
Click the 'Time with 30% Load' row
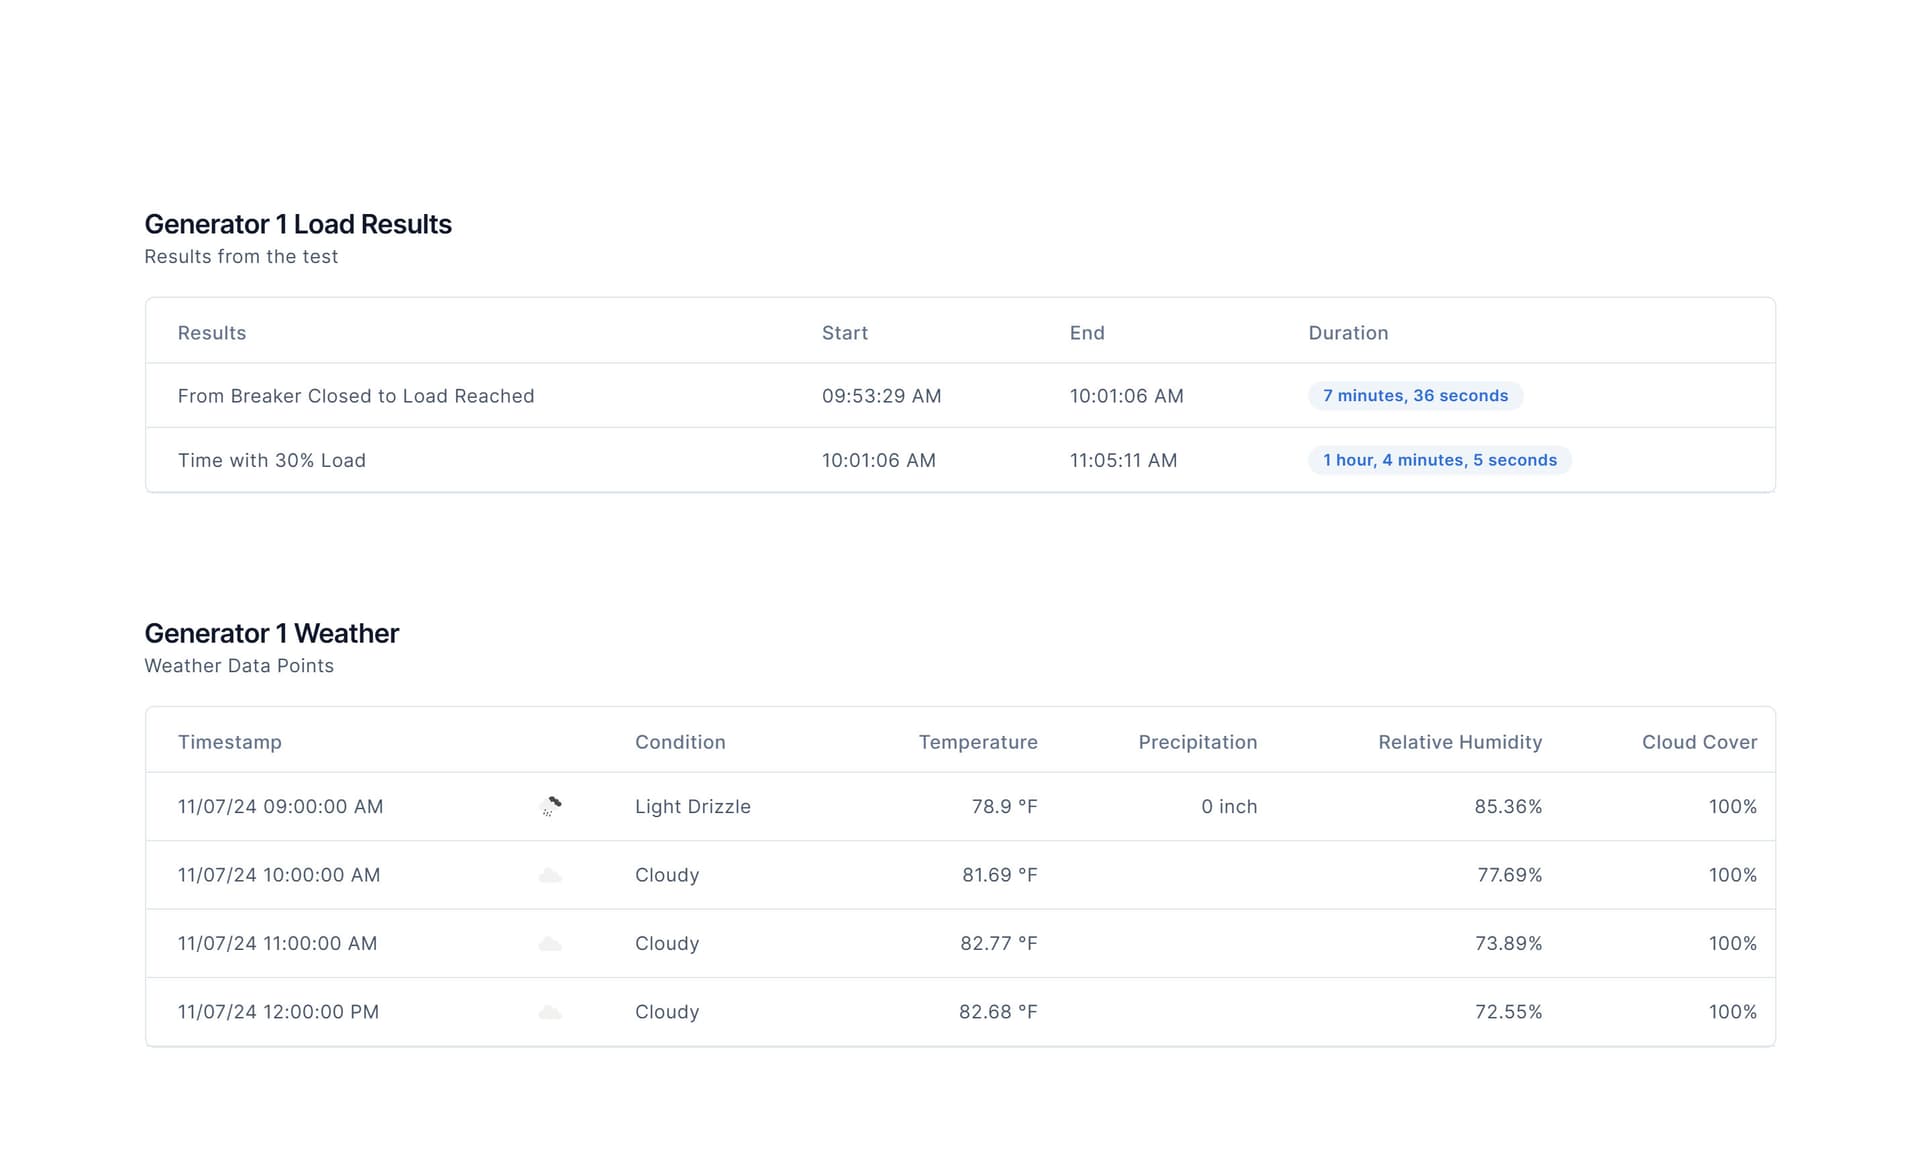click(x=271, y=460)
